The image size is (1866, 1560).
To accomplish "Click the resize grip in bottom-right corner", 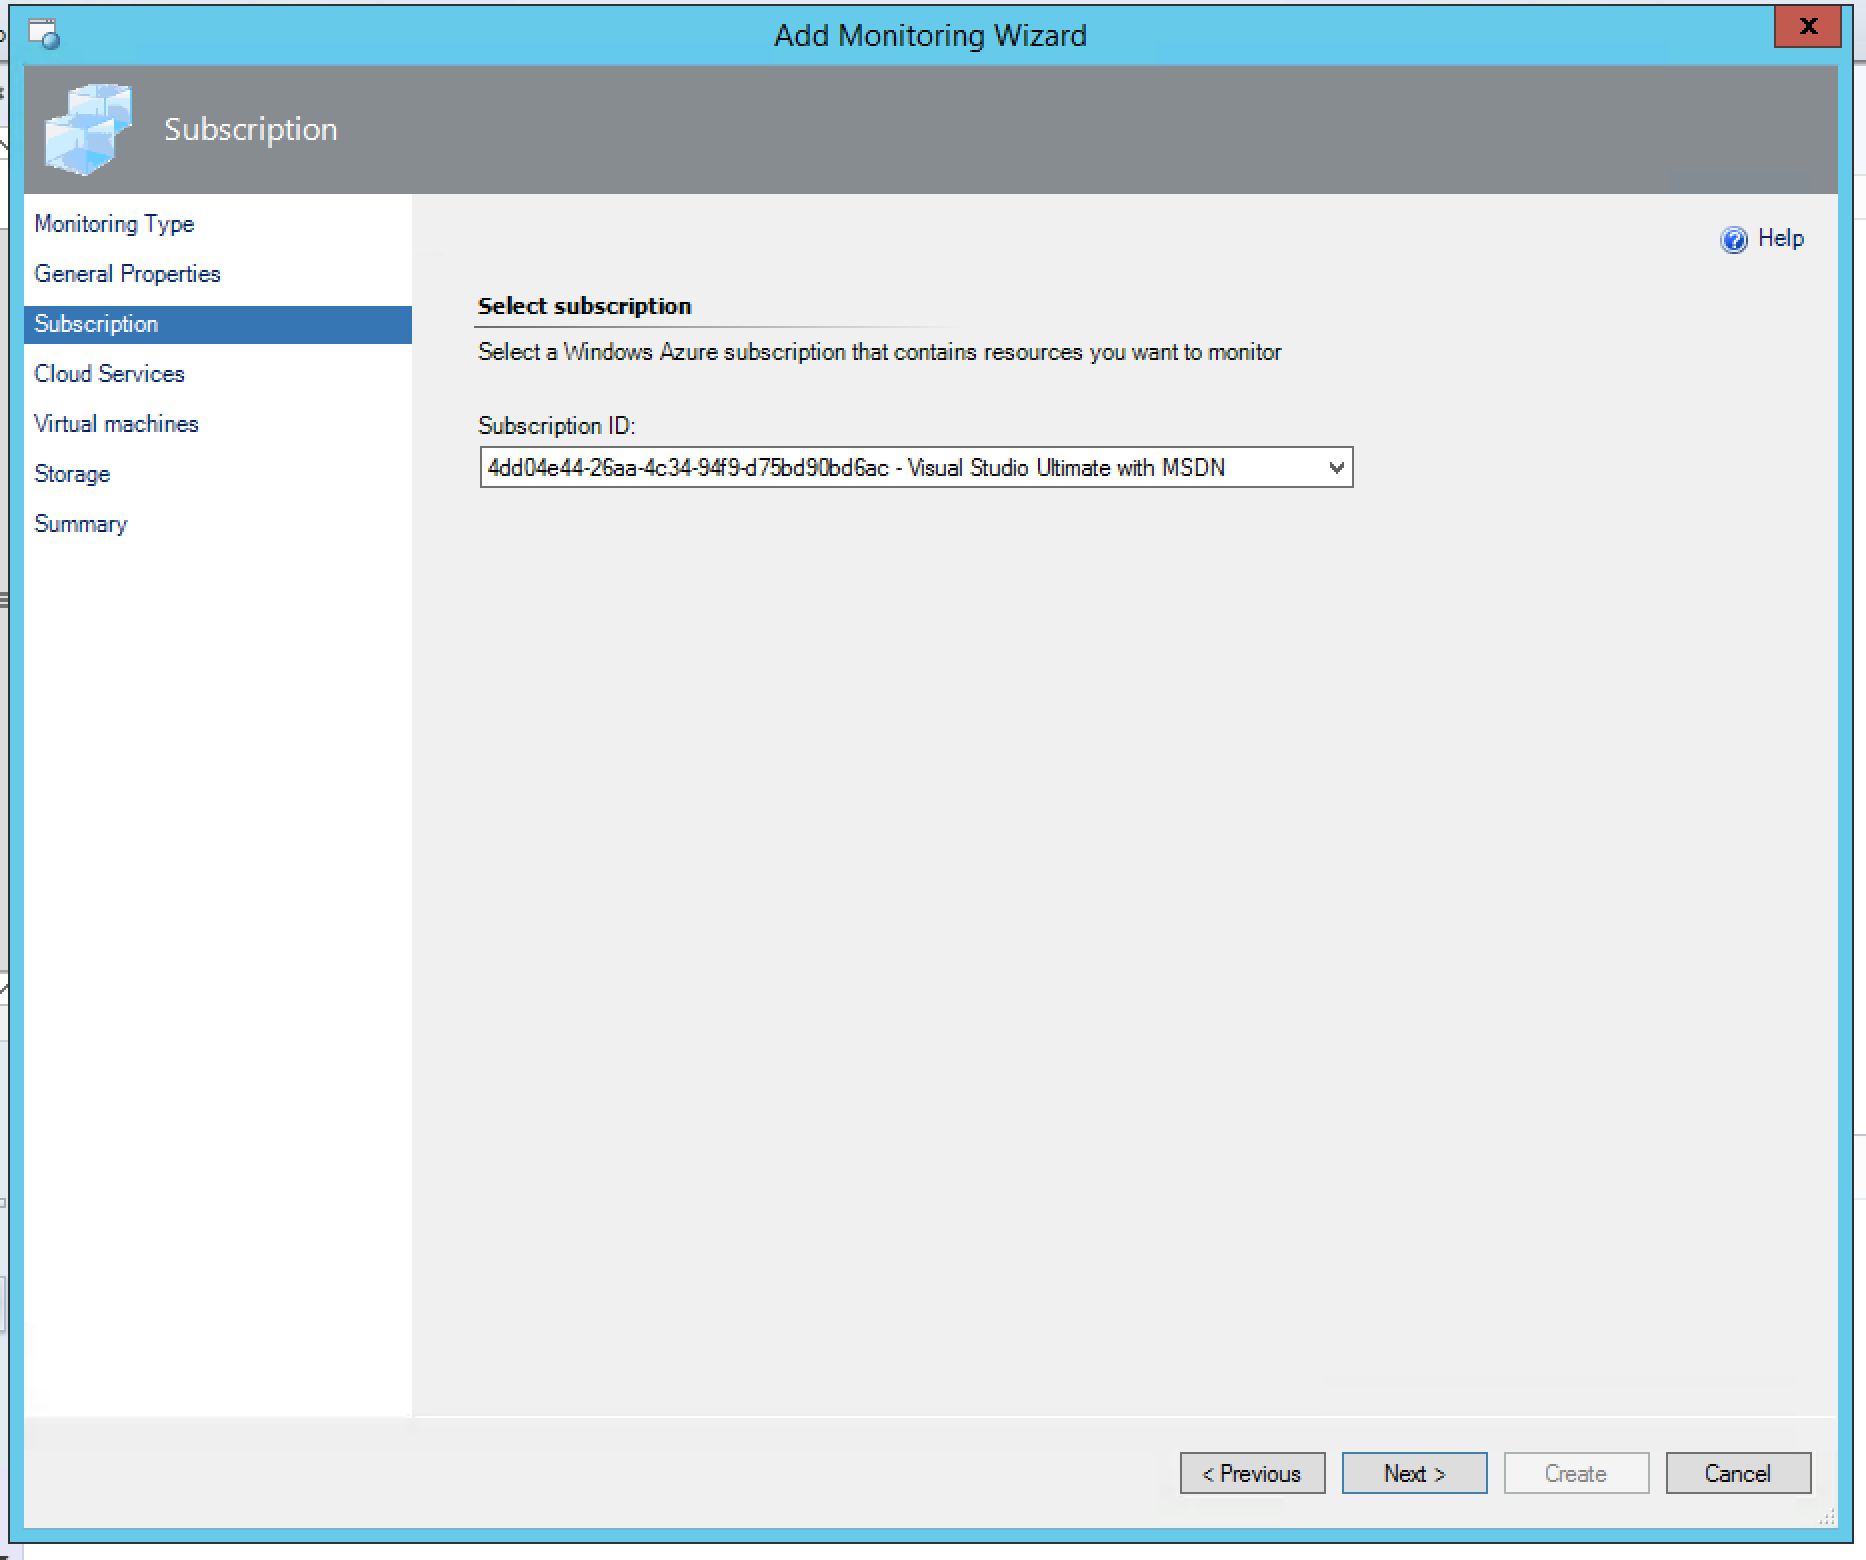I will 1826,1518.
